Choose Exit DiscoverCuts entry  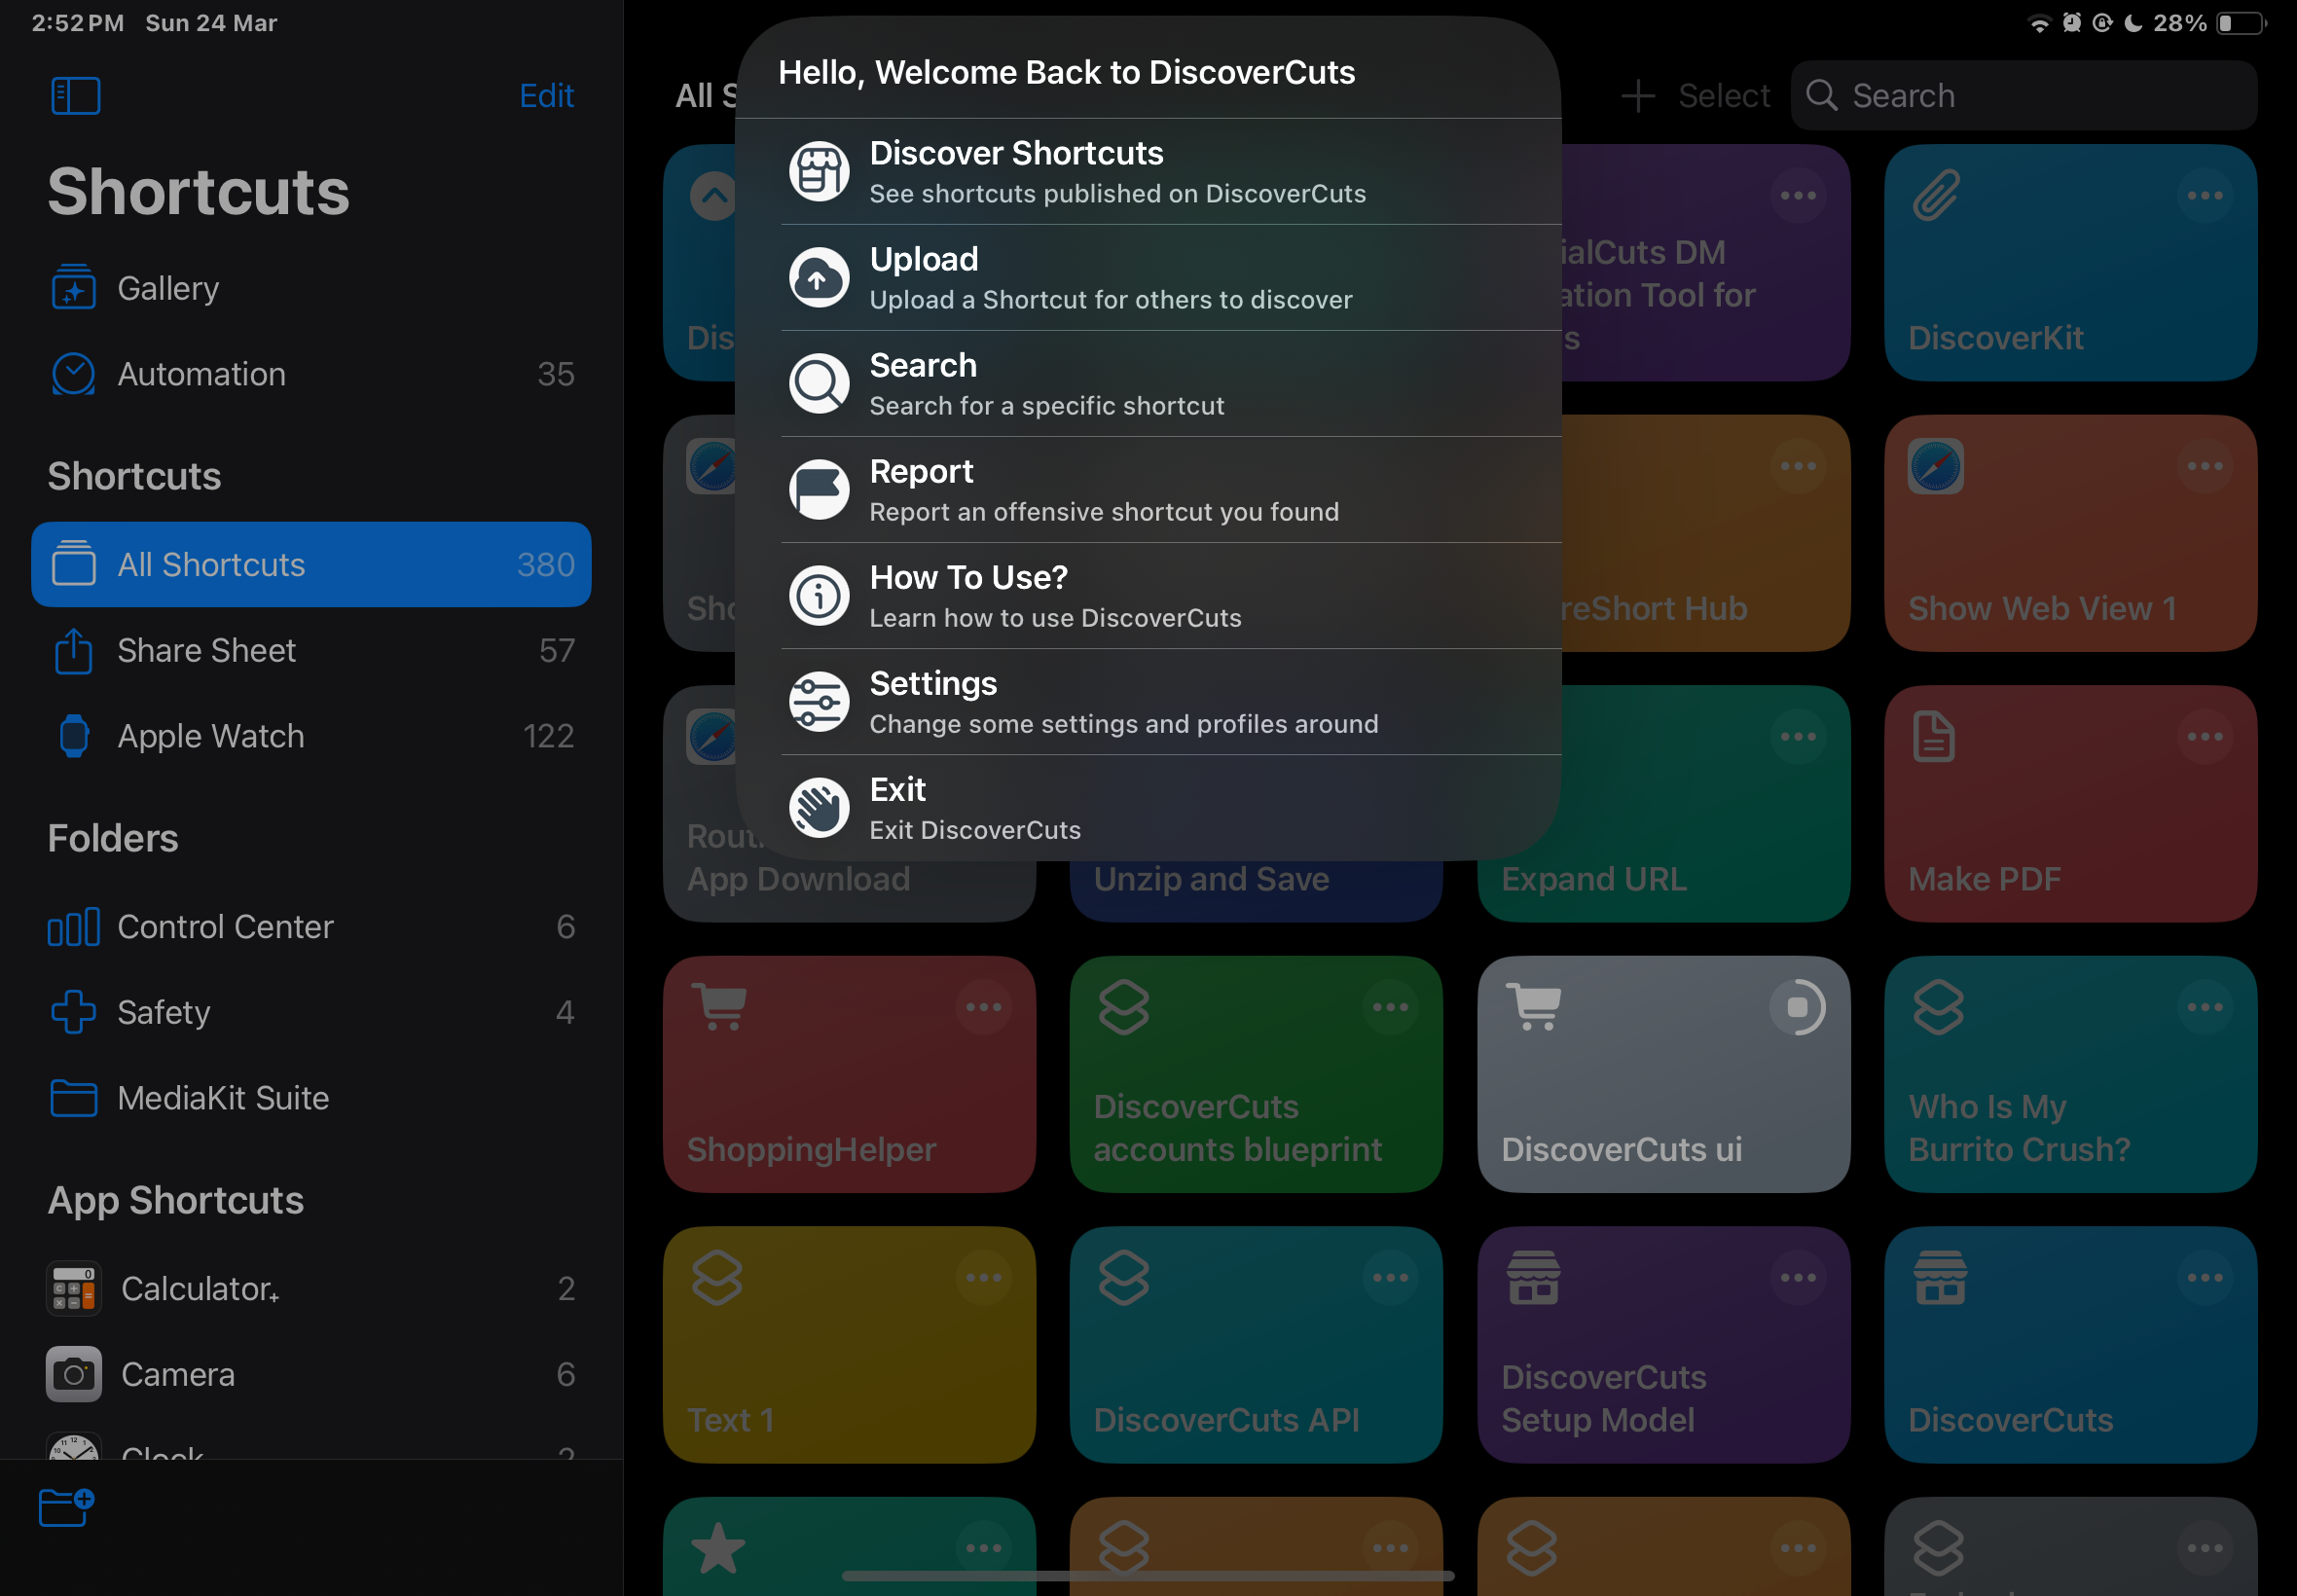click(1148, 807)
